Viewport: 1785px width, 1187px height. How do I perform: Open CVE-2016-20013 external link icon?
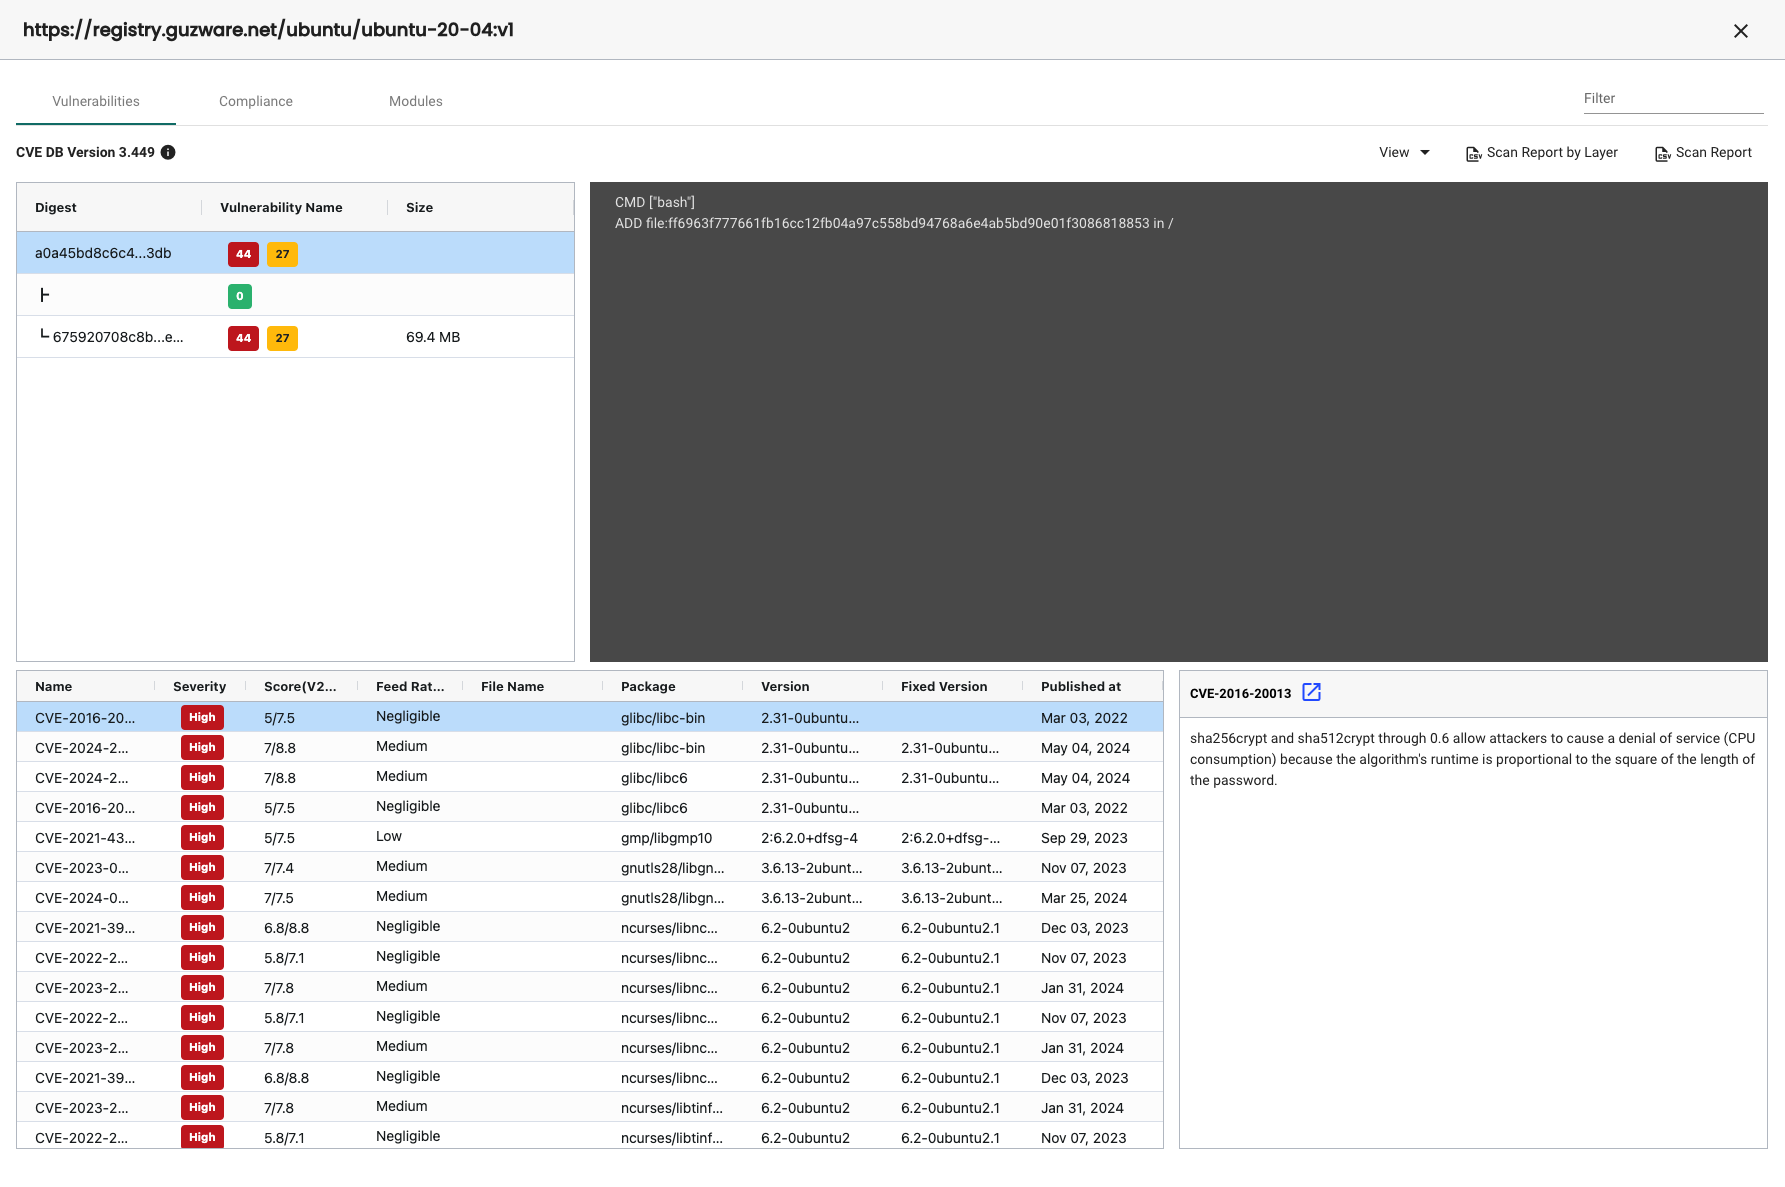pos(1312,692)
